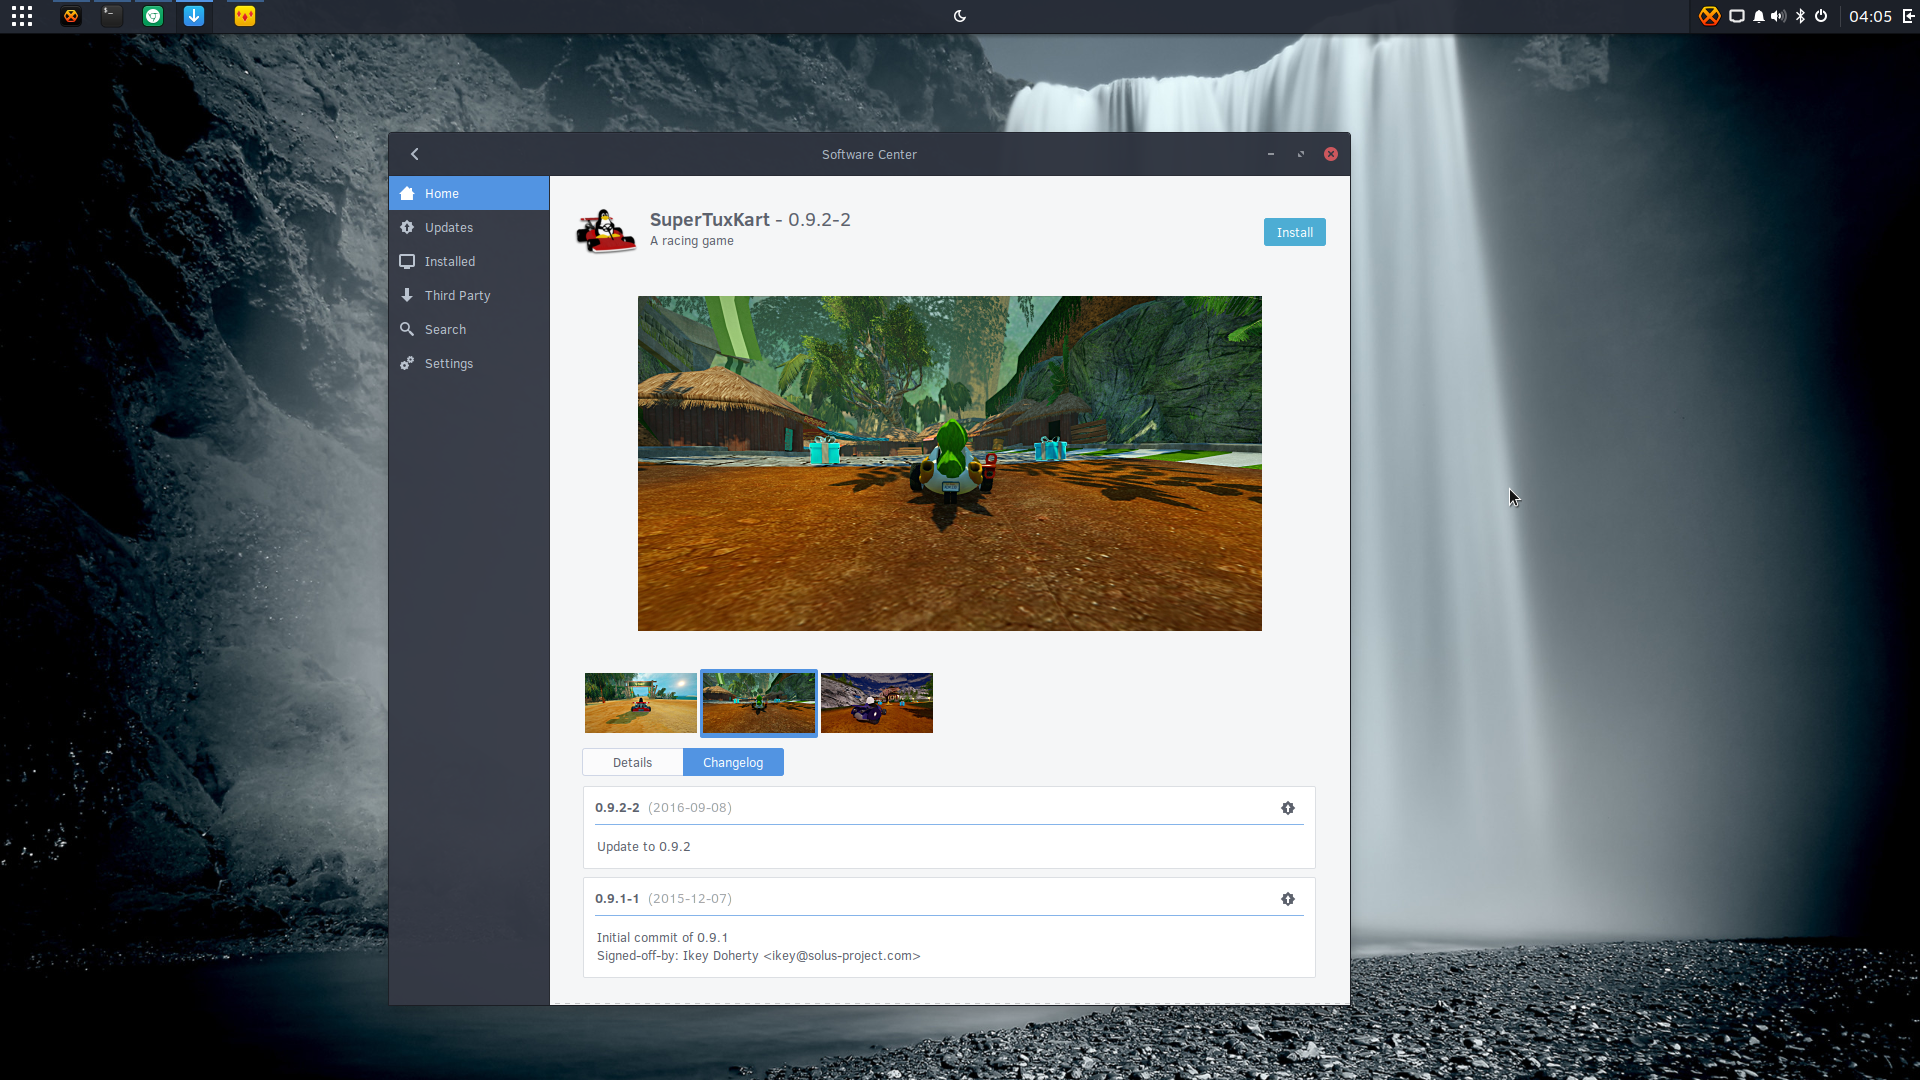Open the green browser taskbar icon
Screen dimensions: 1920x1080
153,16
